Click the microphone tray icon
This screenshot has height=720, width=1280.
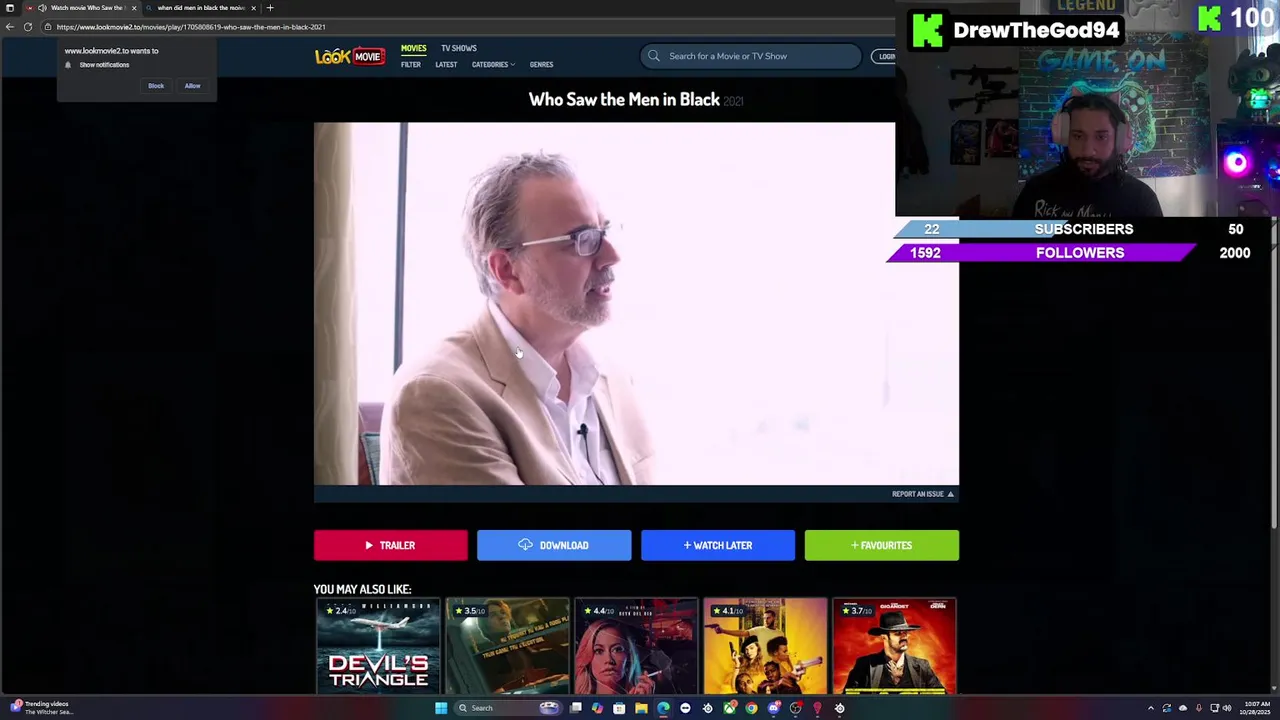click(x=1199, y=708)
